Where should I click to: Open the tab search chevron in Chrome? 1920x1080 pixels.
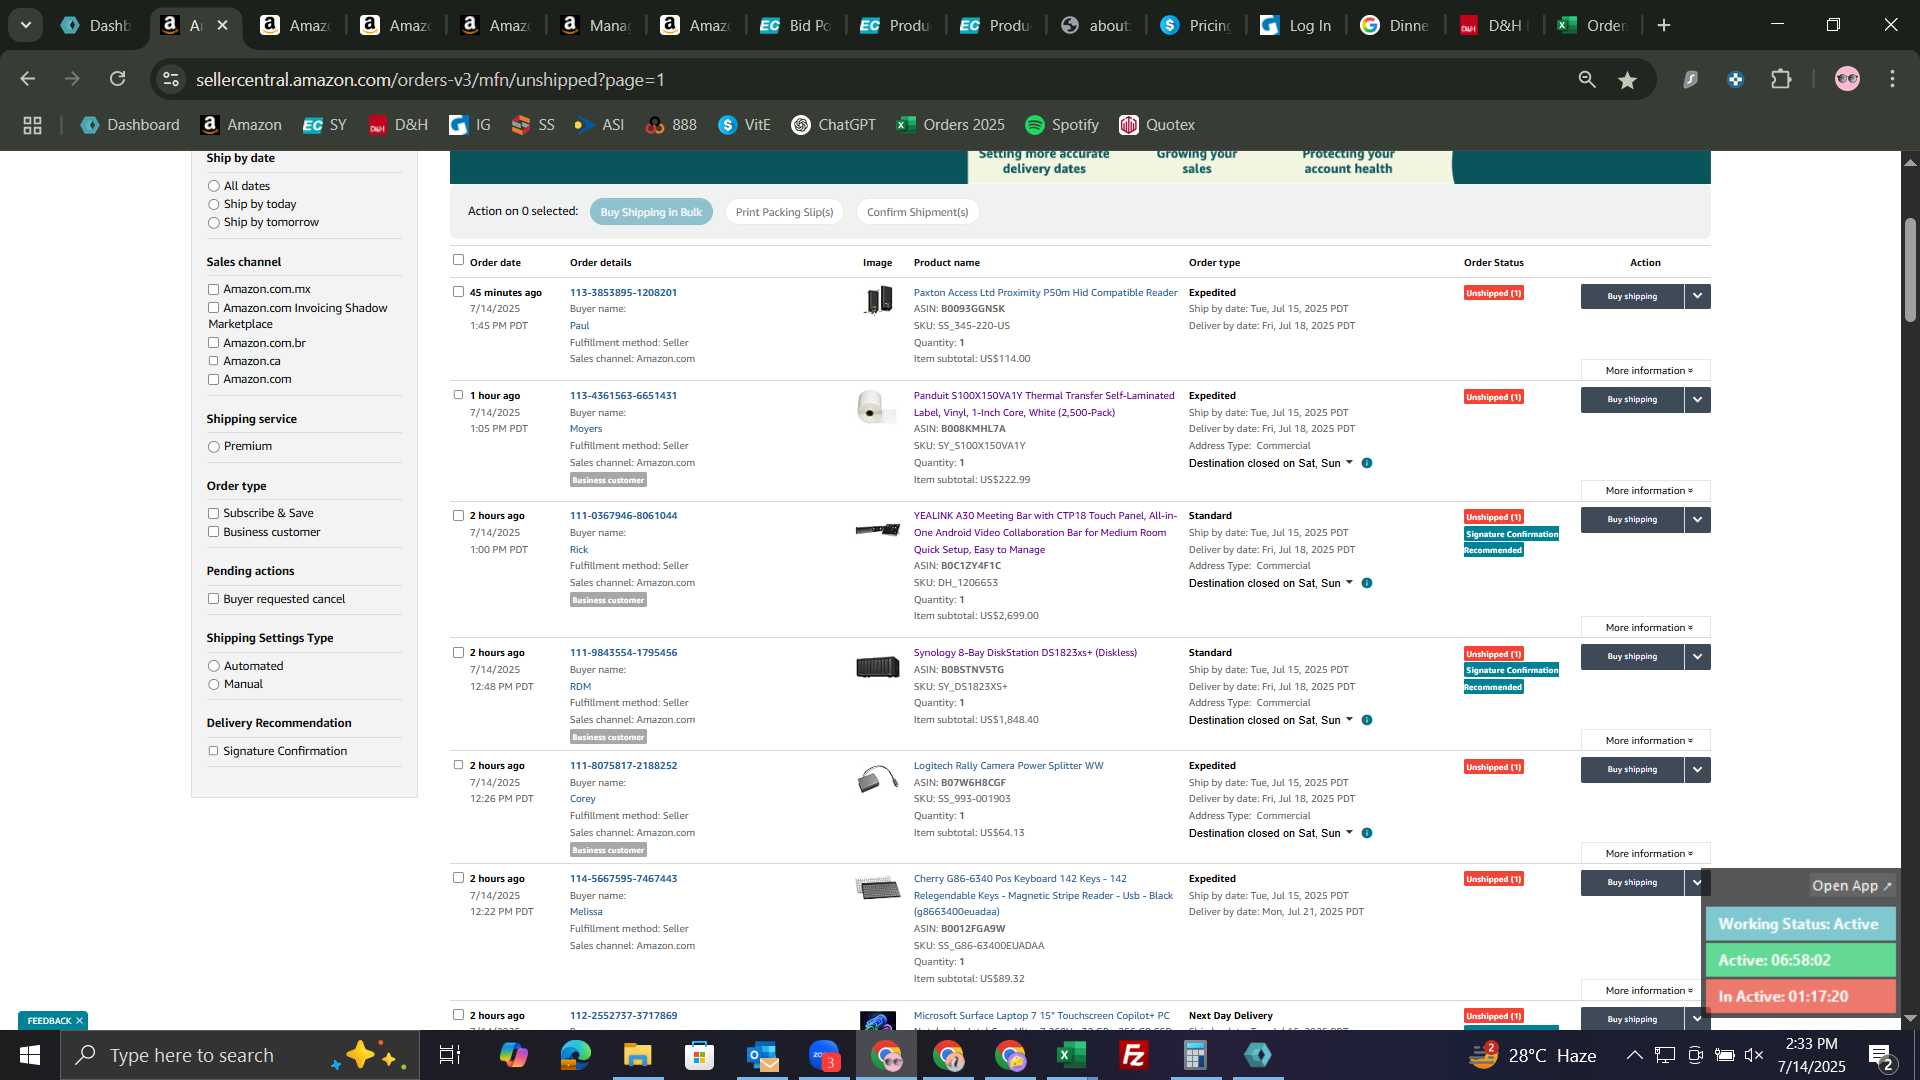click(x=25, y=25)
